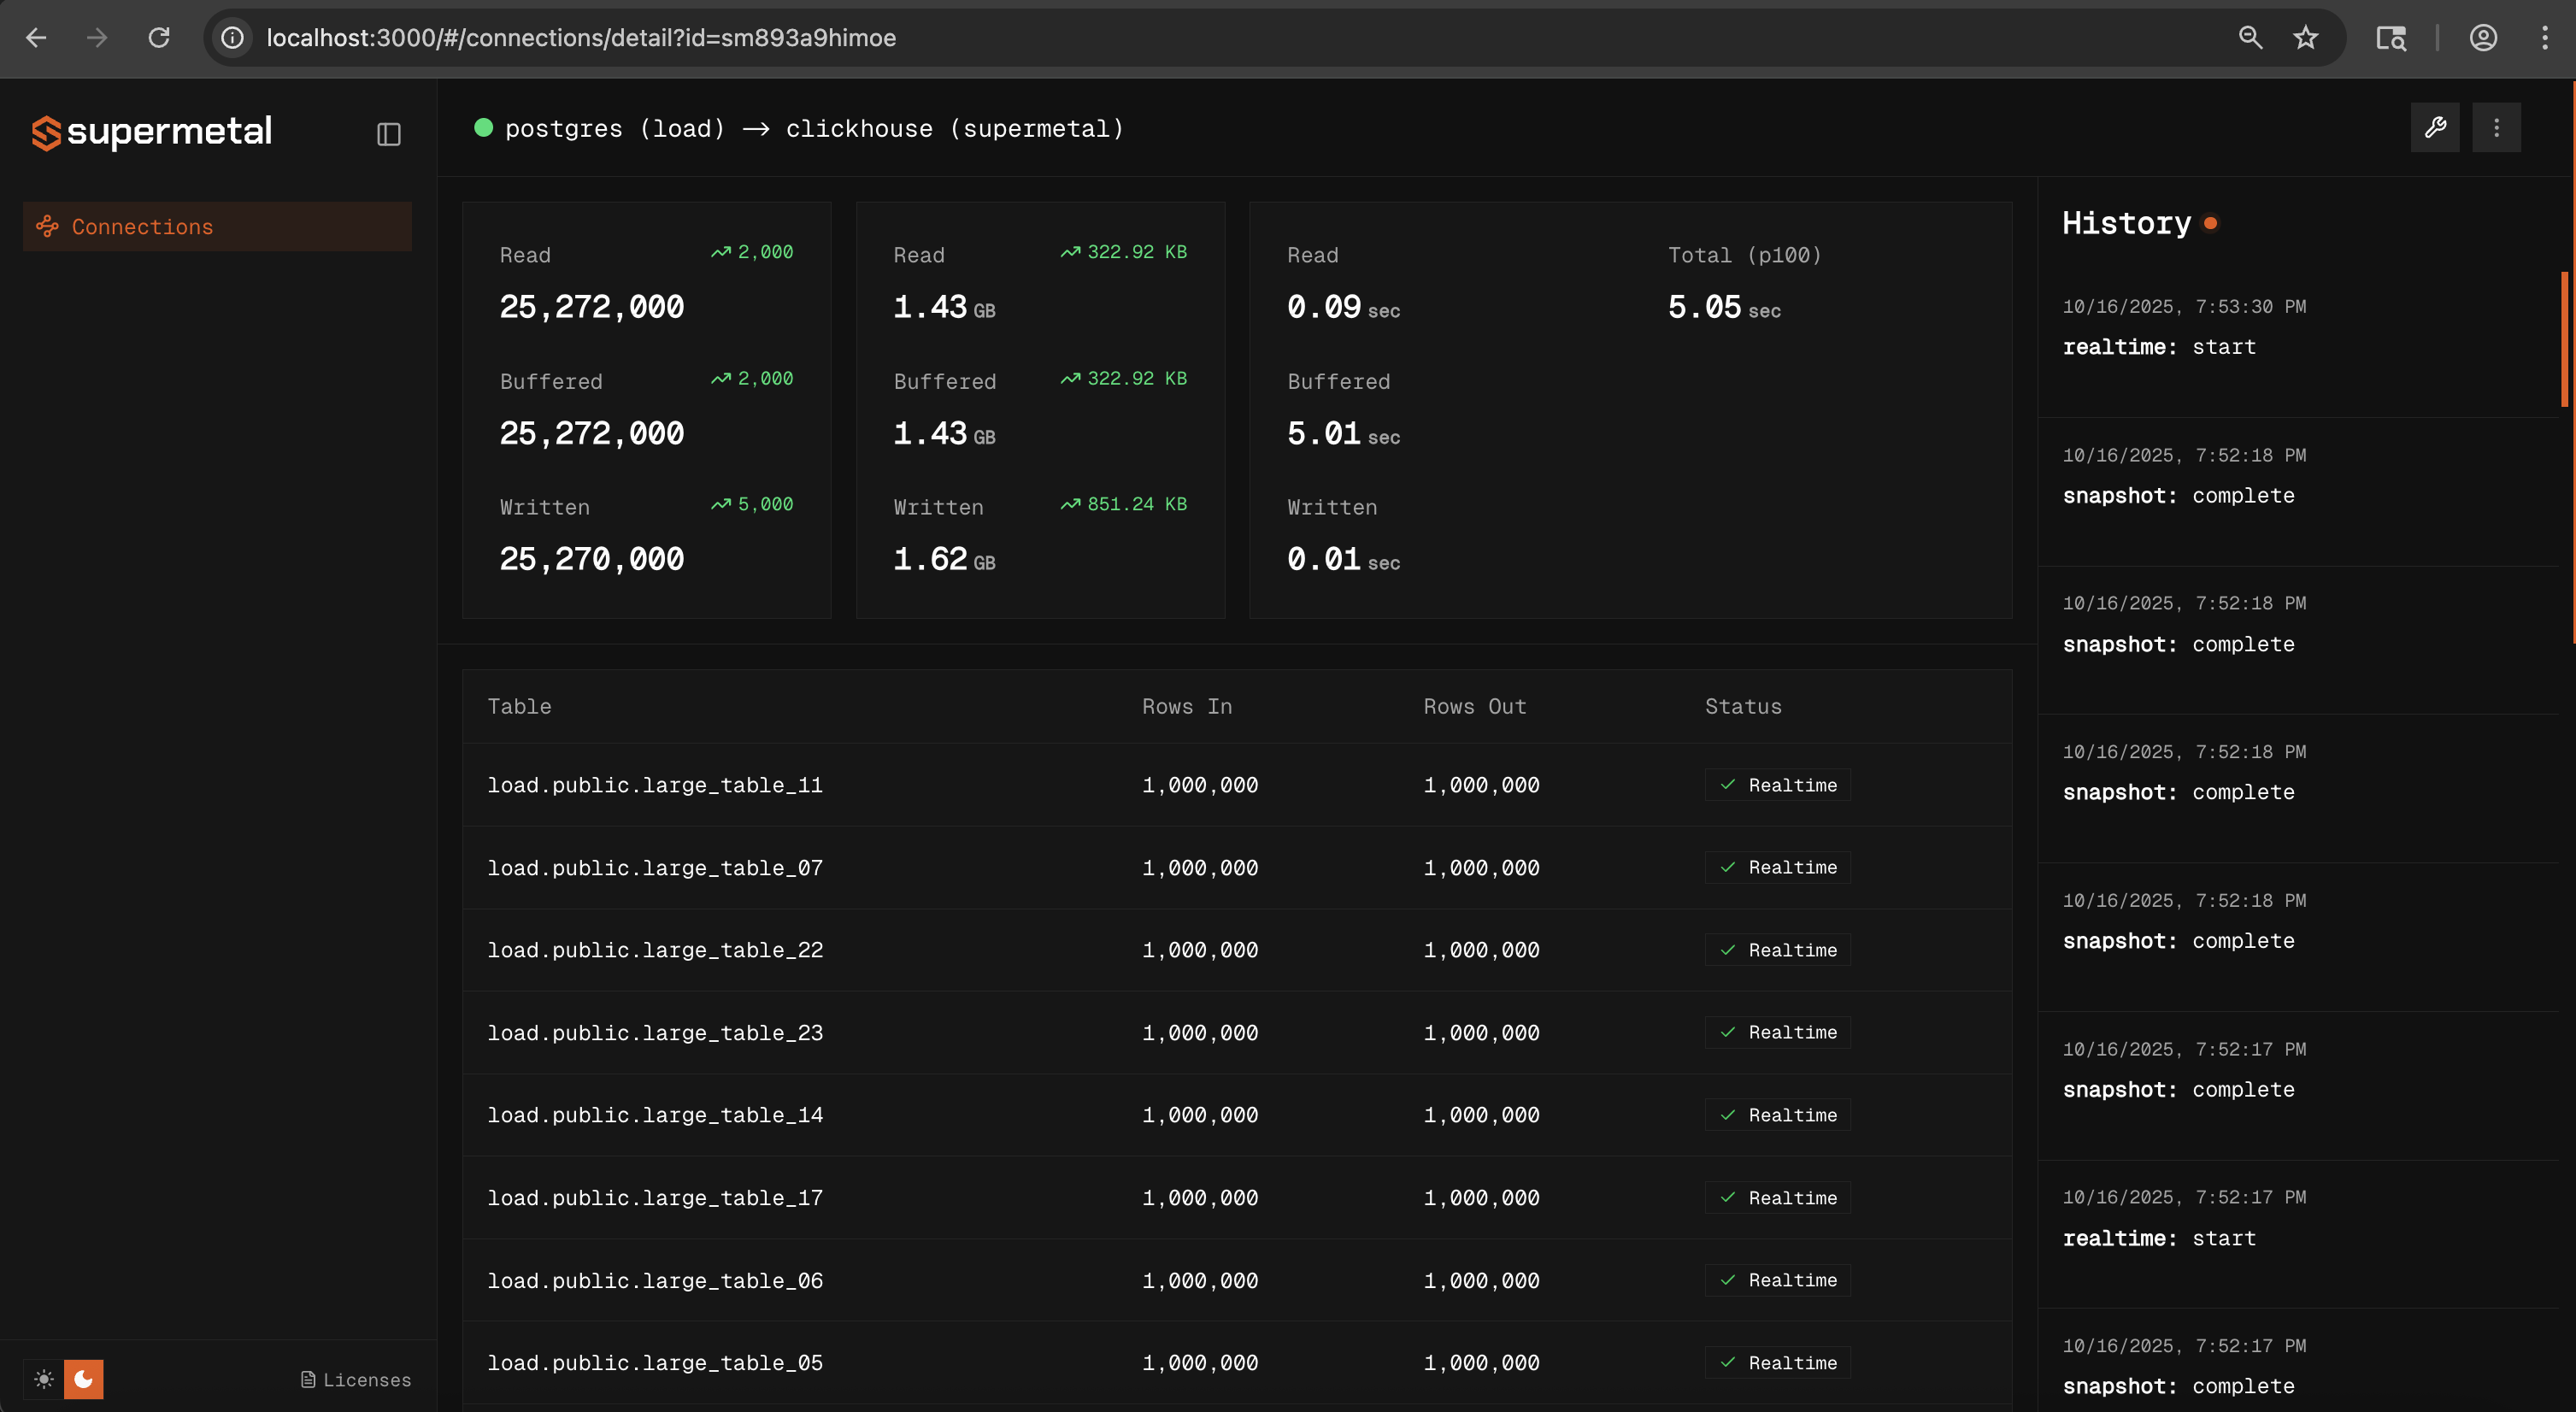This screenshot has height=1412, width=2576.
Task: Switch to light theme sun icon
Action: tap(44, 1379)
